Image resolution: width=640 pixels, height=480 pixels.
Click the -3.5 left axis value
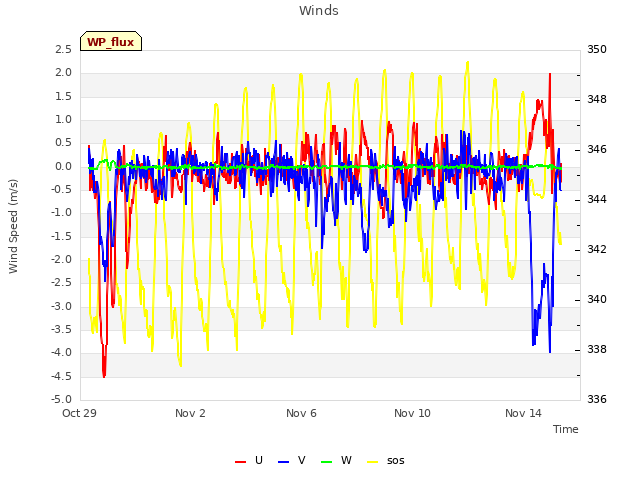point(61,329)
